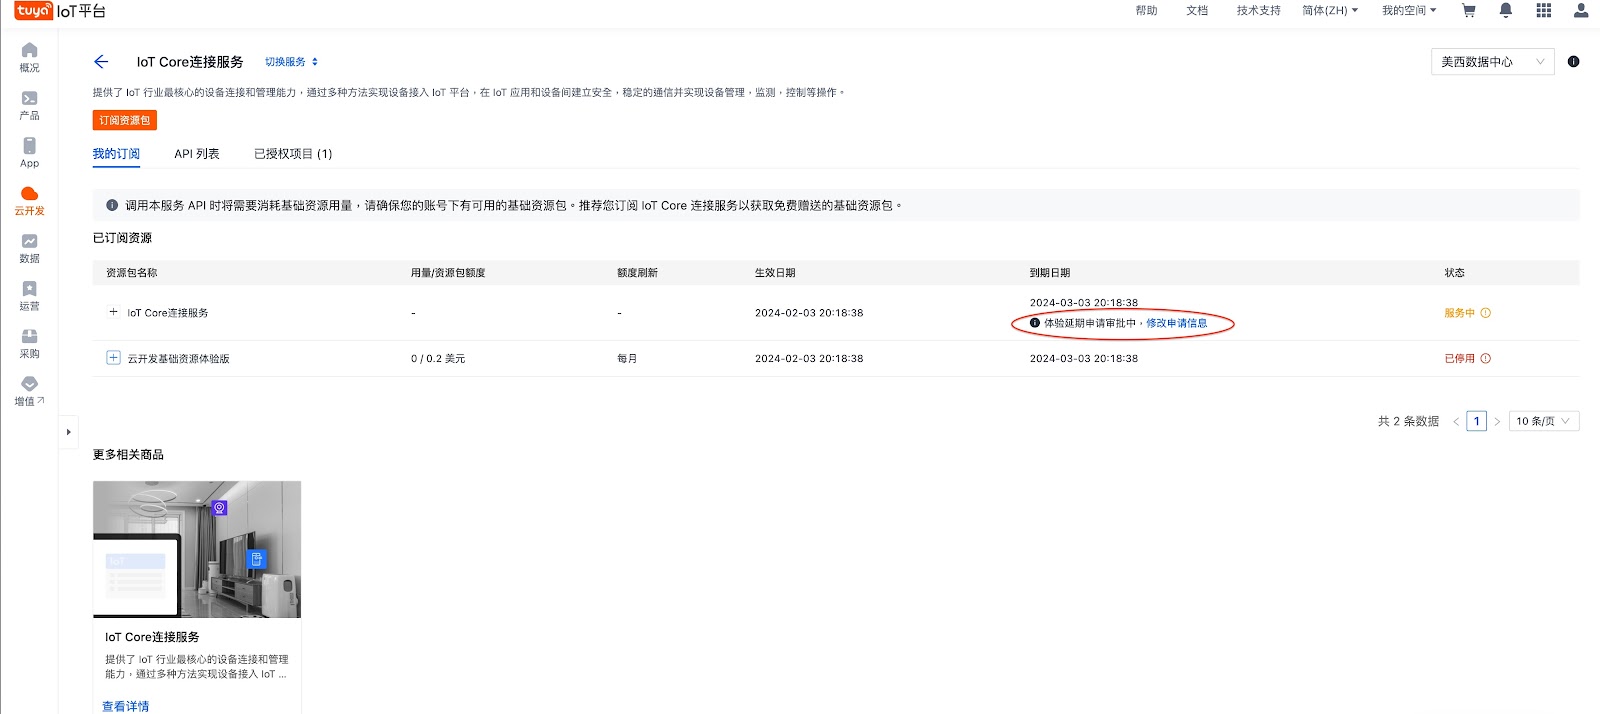
Task: Click the 服务中 status text
Action: (1459, 313)
